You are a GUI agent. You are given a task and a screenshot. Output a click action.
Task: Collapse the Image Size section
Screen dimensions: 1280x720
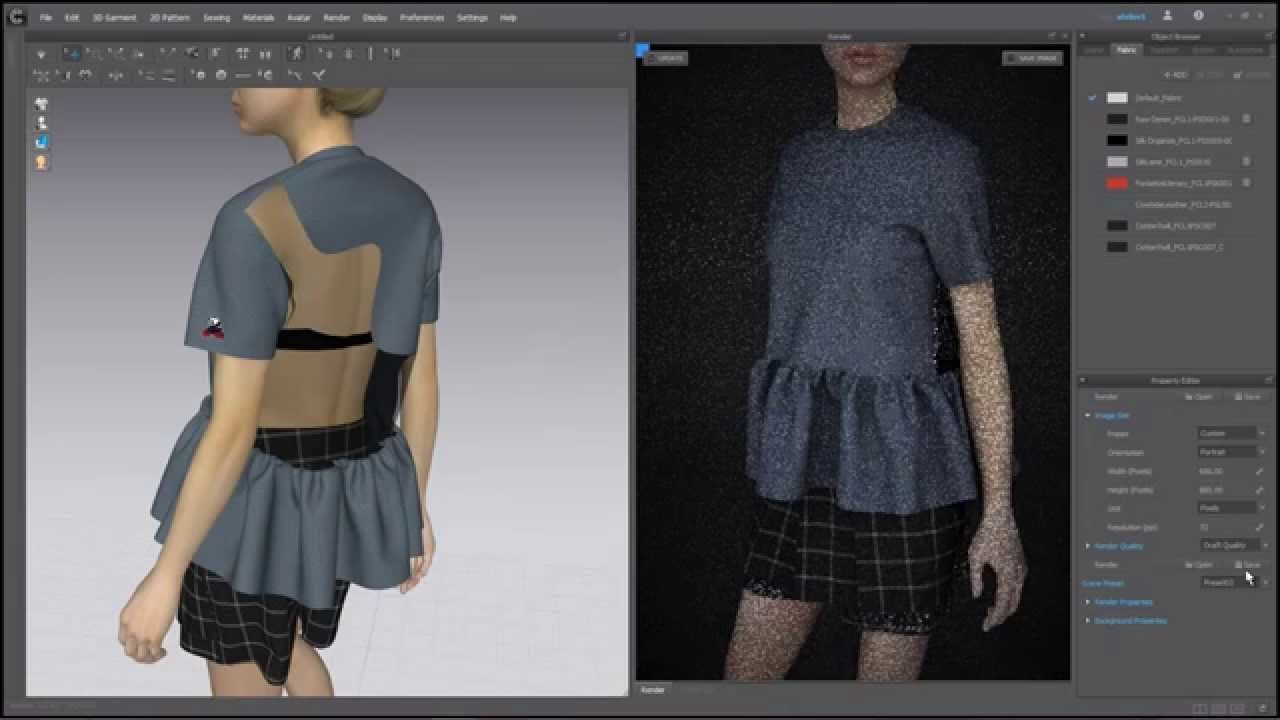[1088, 415]
